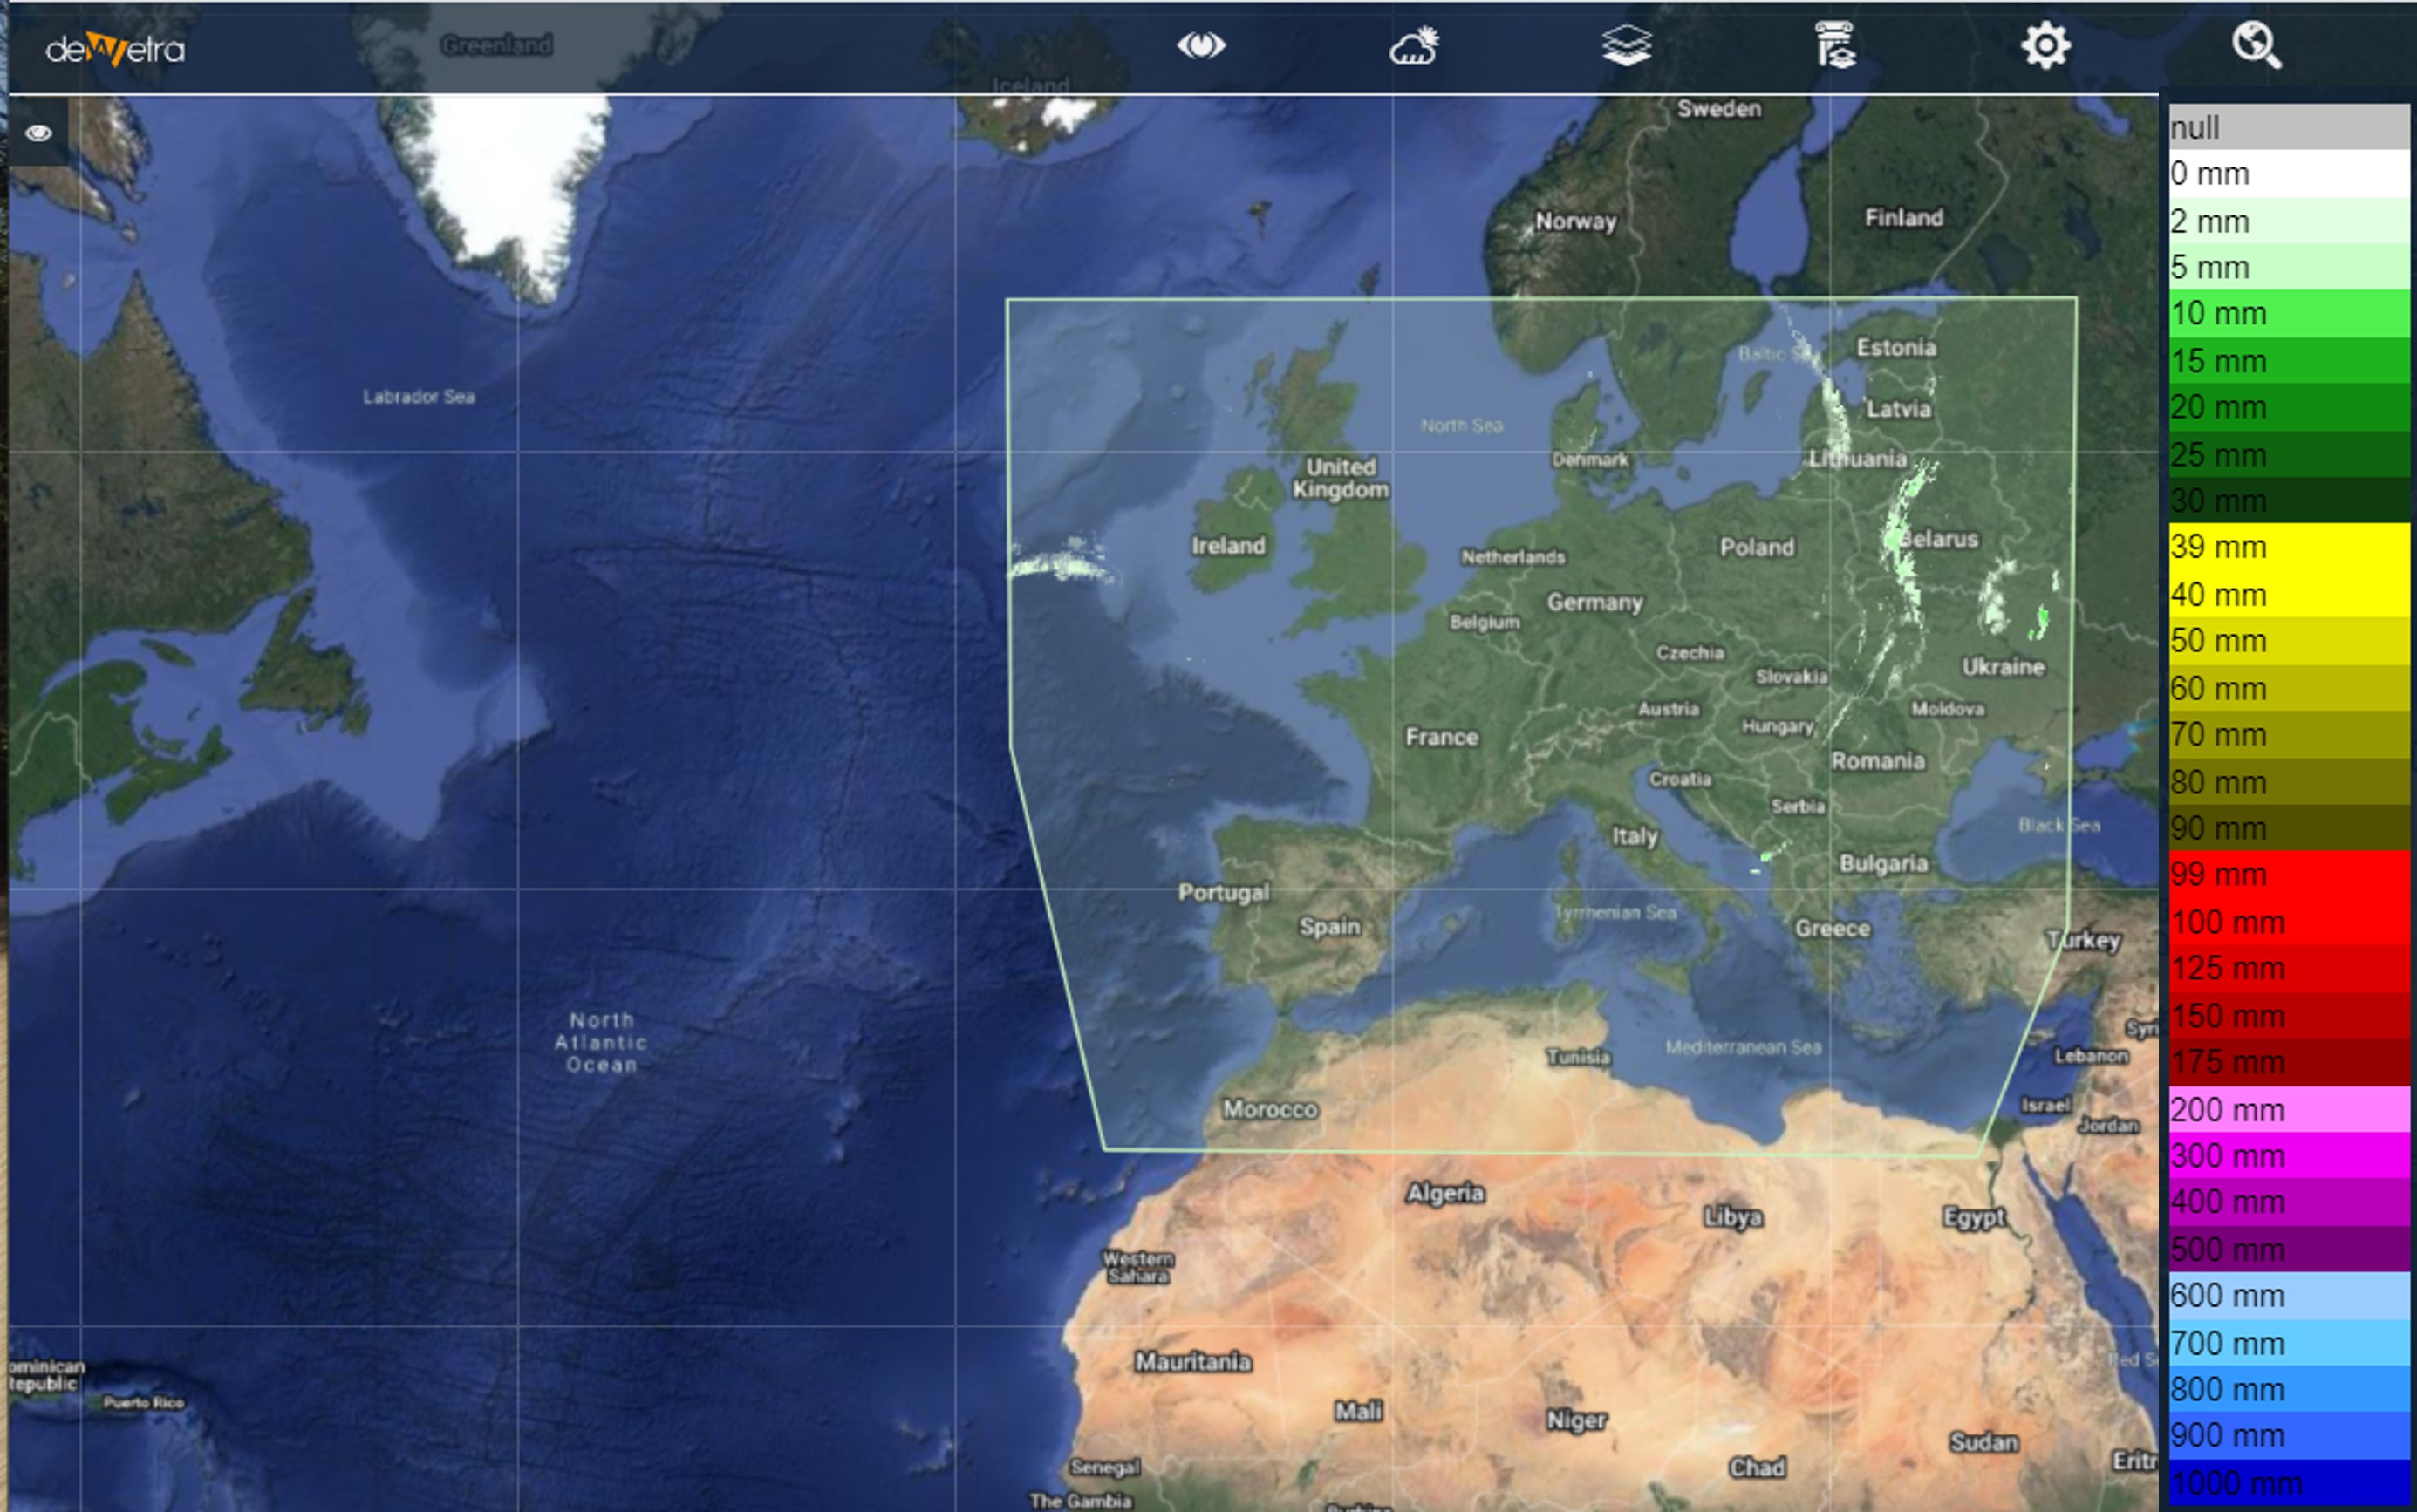Select the 39 mm yellow legend entry

click(2288, 547)
